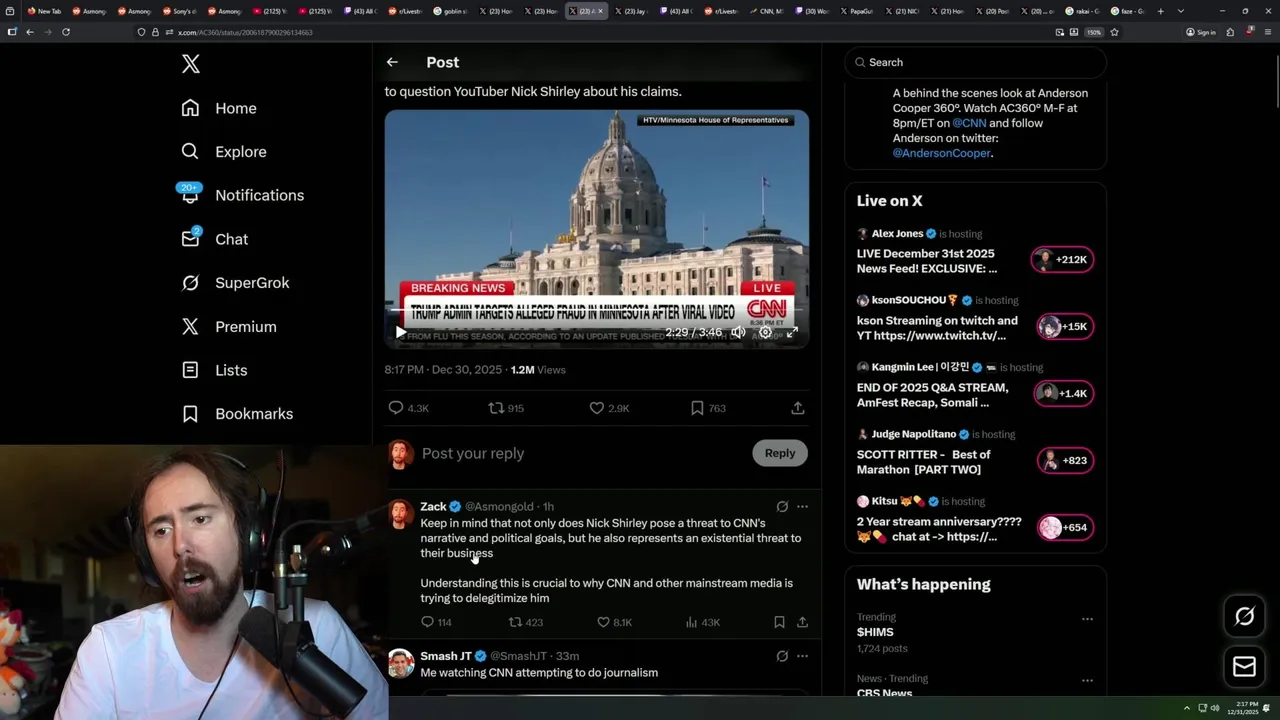Join Kangmin Lee live +1.4K
This screenshot has height=720, width=1280.
coord(1064,394)
